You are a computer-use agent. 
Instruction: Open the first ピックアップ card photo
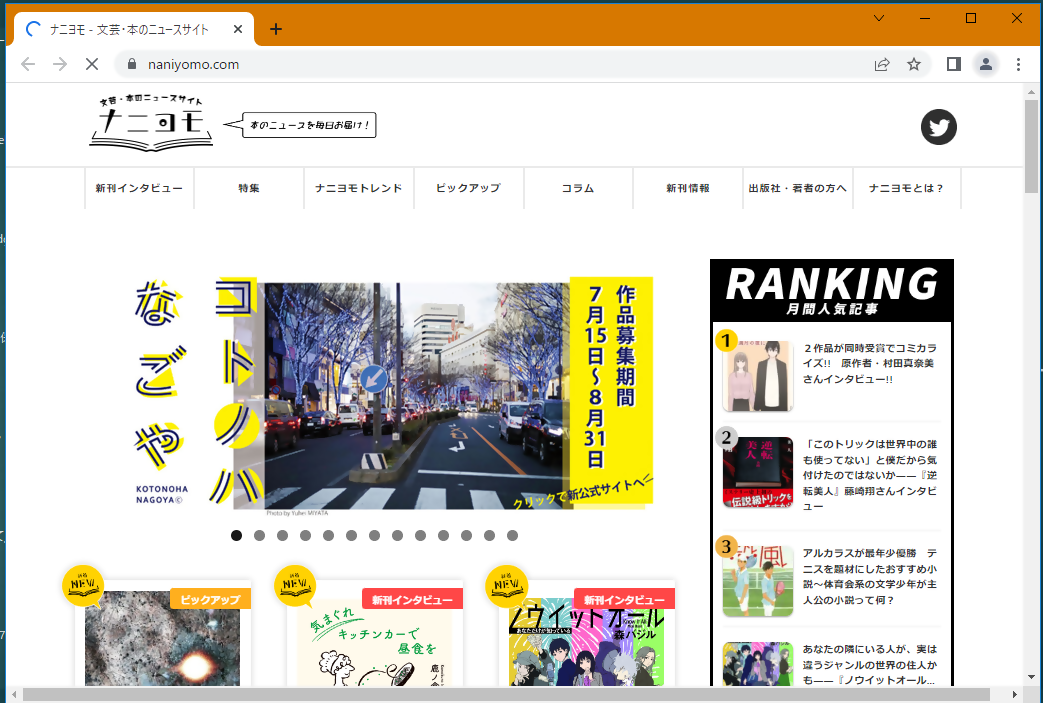pos(162,638)
